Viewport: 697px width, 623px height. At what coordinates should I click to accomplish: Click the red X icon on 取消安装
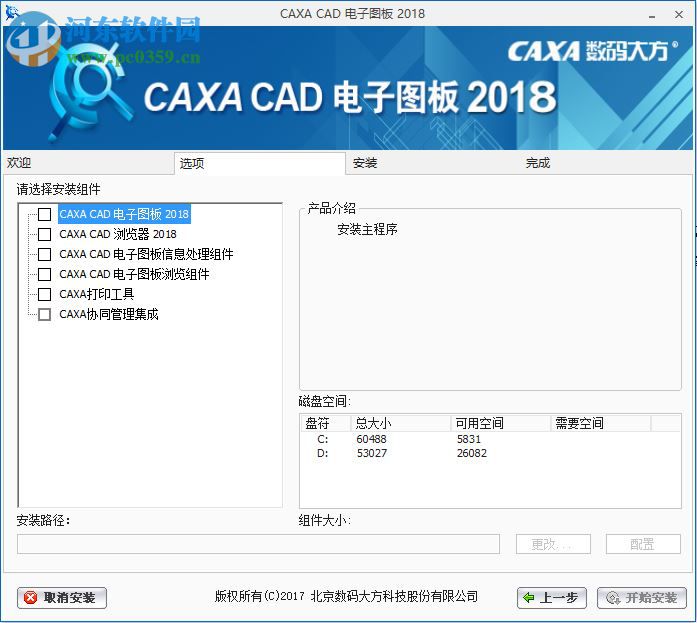click(30, 598)
